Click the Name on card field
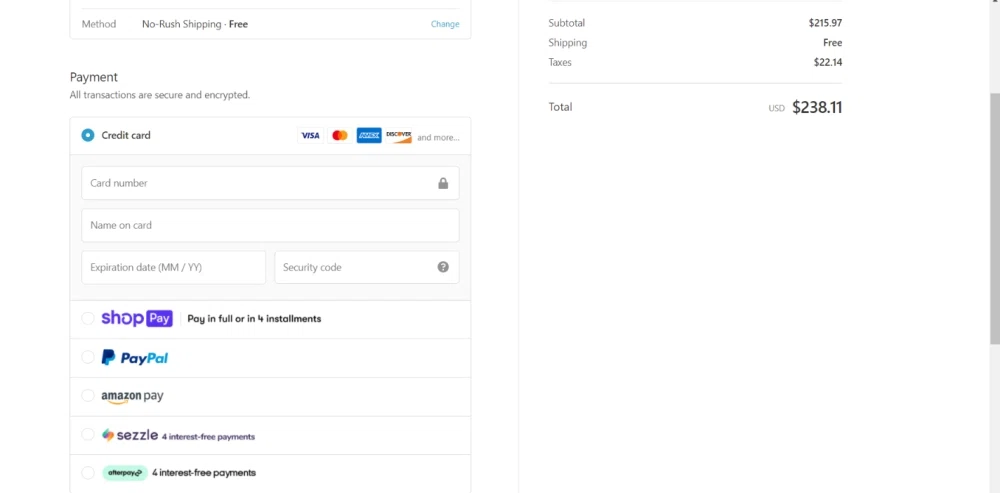 coord(270,225)
